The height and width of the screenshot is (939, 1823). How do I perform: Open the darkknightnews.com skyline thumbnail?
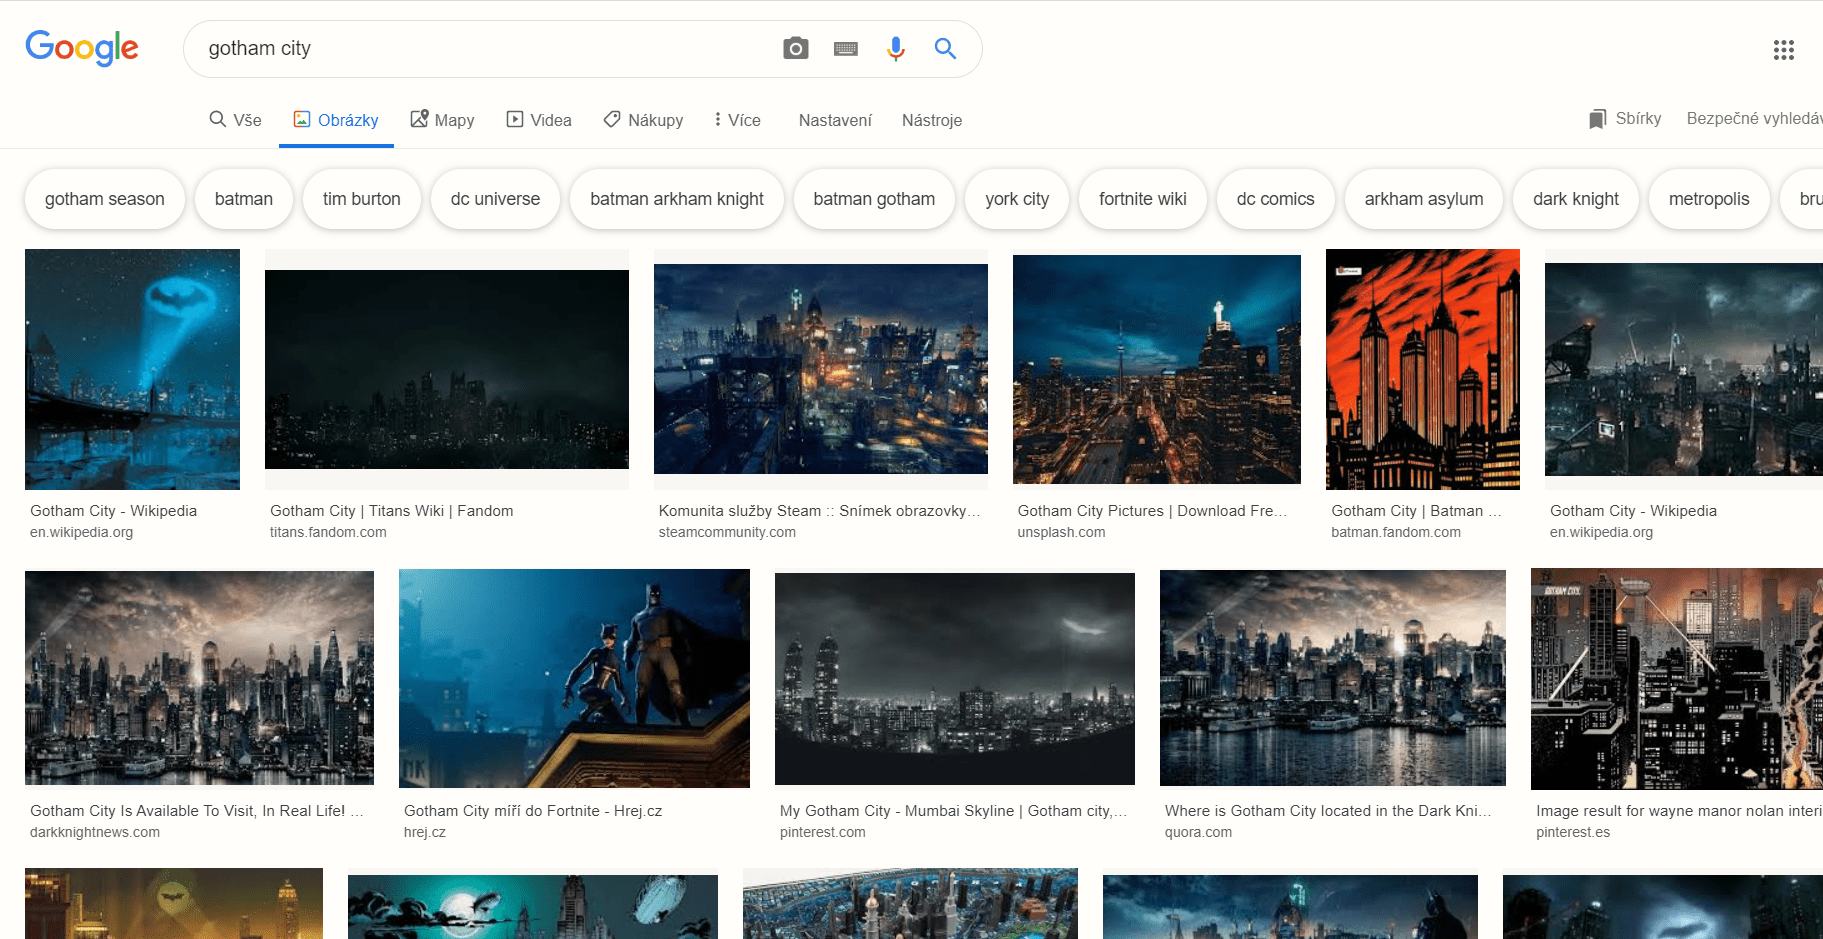tap(199, 679)
